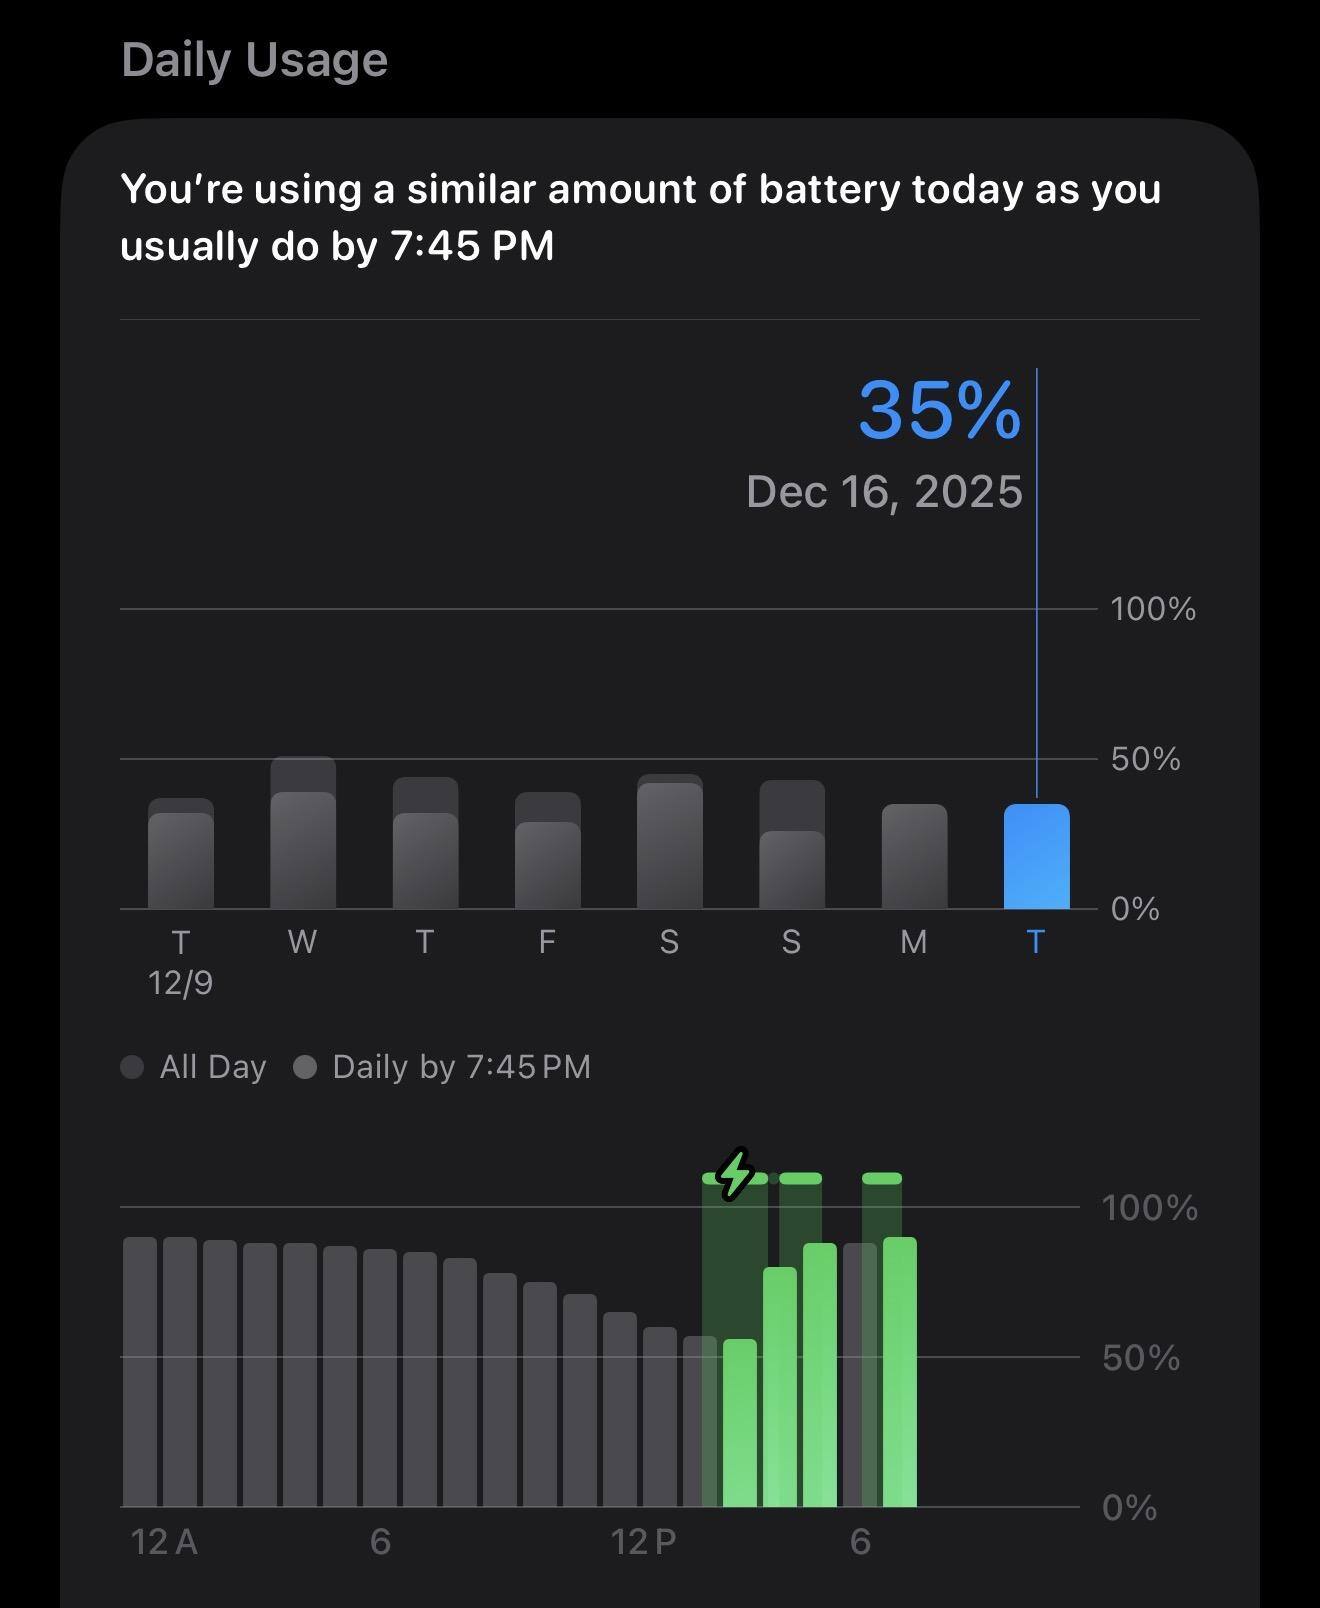Tap the M day label

(x=914, y=942)
